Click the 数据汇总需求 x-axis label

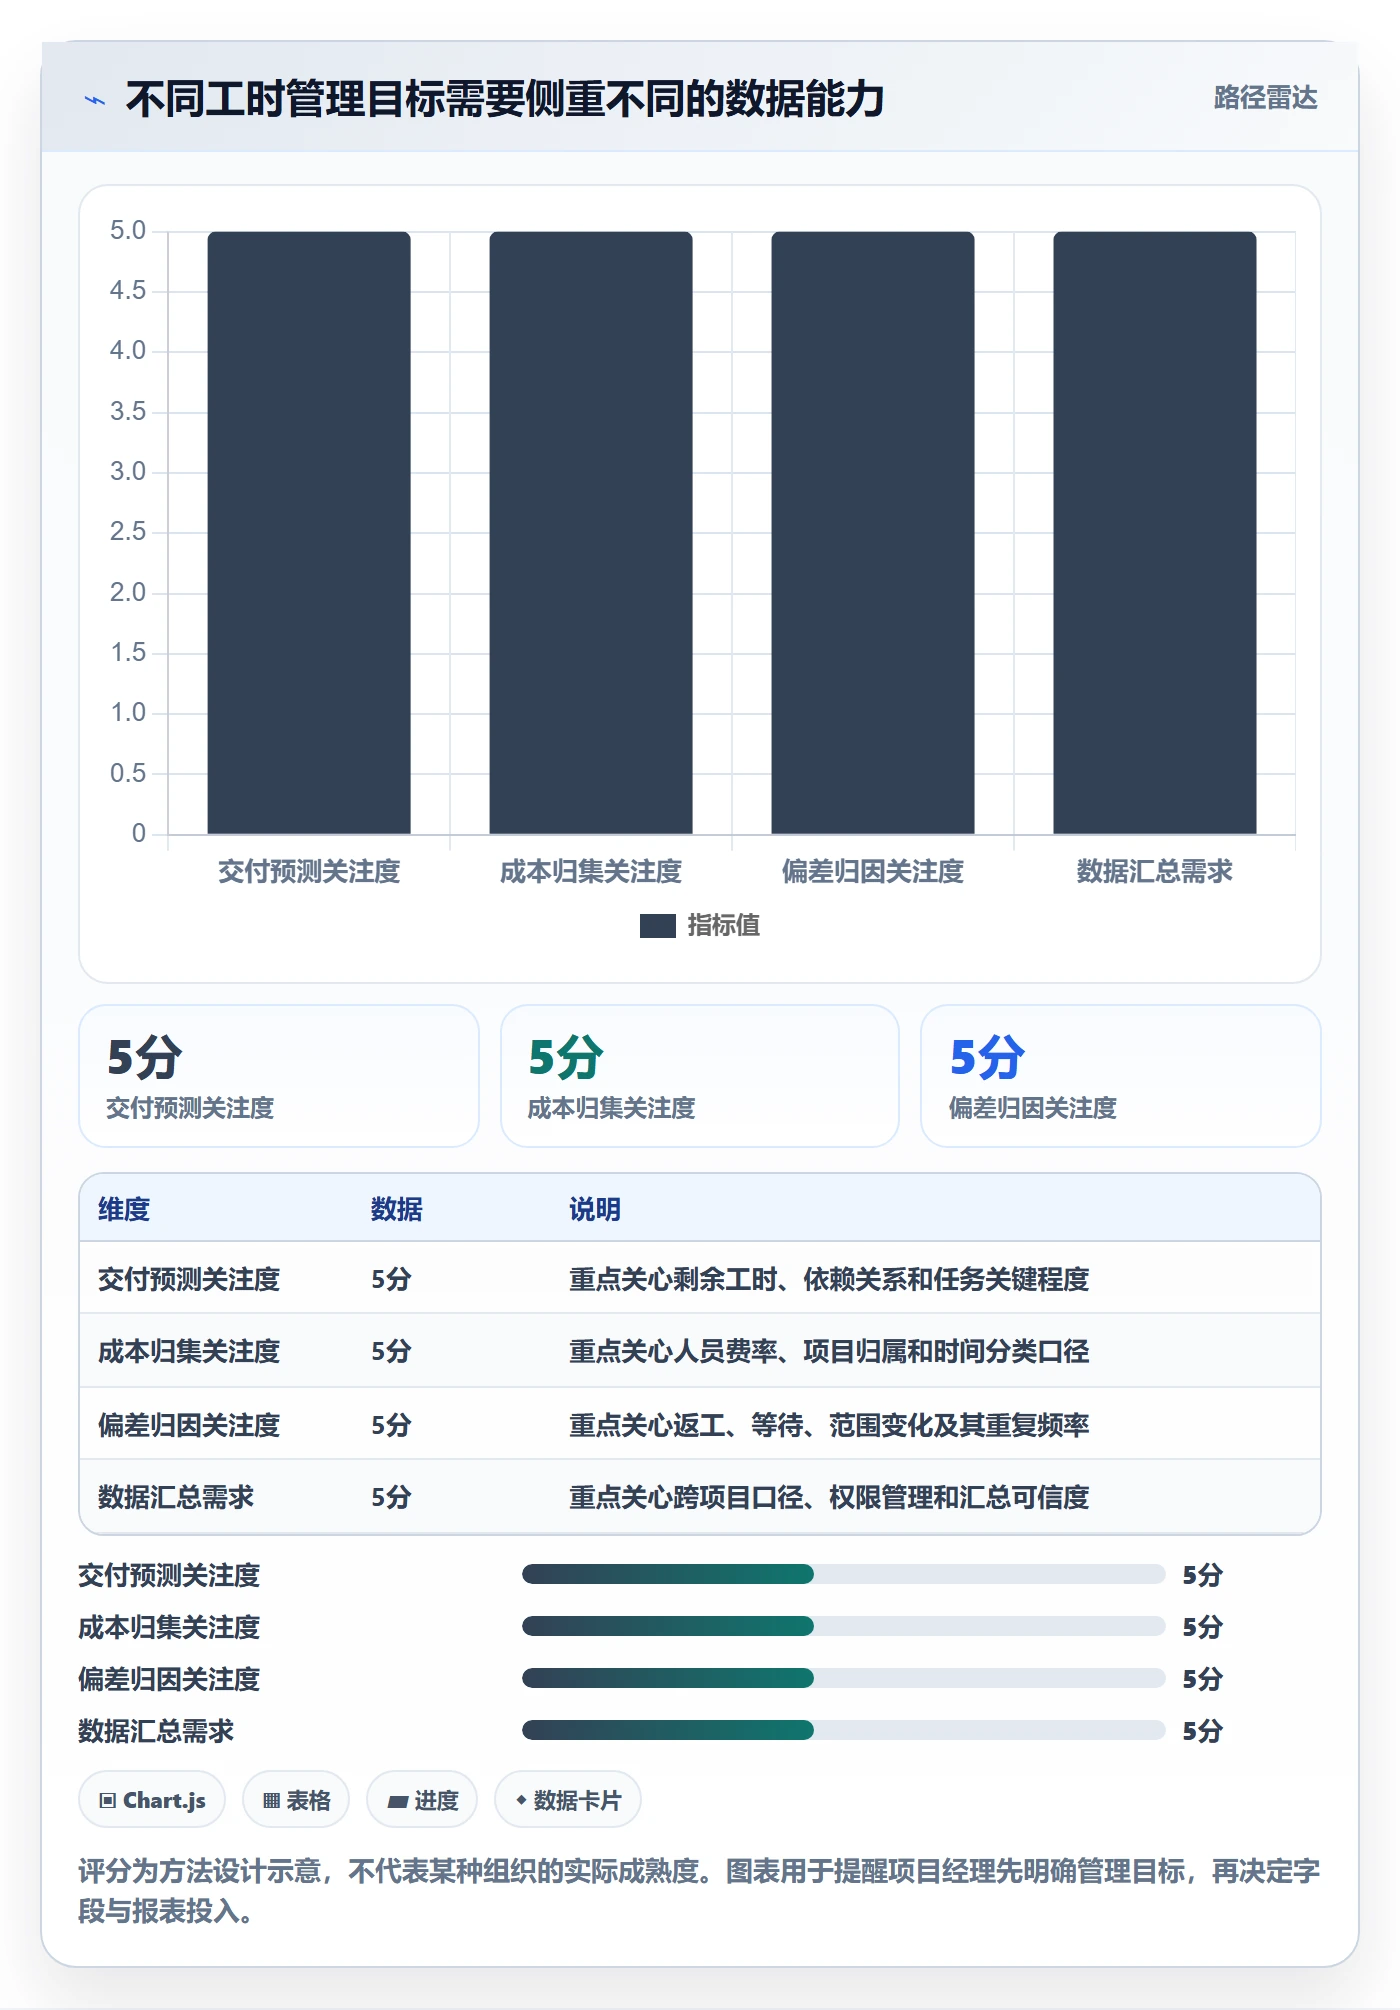tap(1155, 872)
